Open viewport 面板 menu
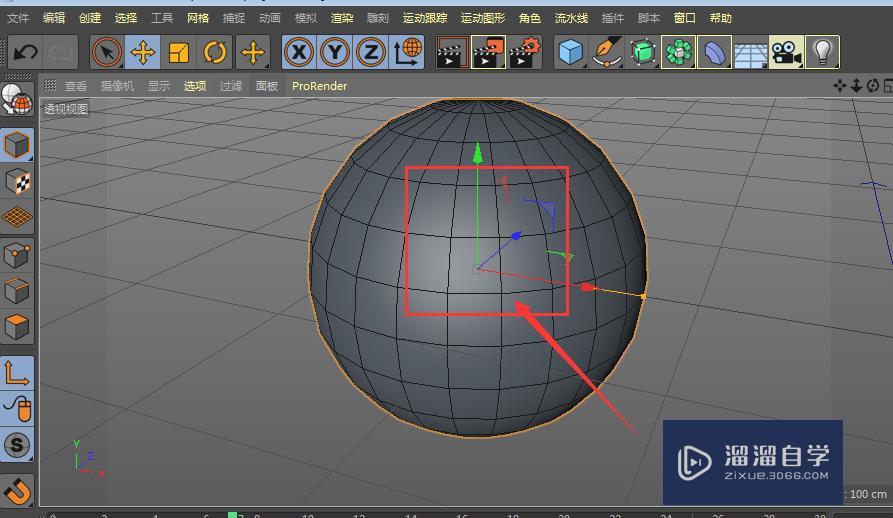This screenshot has width=893, height=518. [x=267, y=86]
